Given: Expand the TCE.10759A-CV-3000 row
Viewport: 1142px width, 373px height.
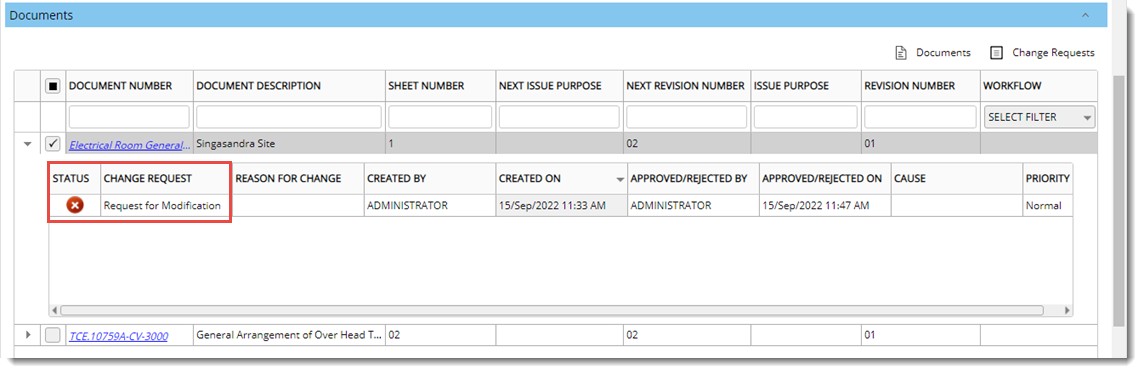Looking at the screenshot, I should pos(28,335).
